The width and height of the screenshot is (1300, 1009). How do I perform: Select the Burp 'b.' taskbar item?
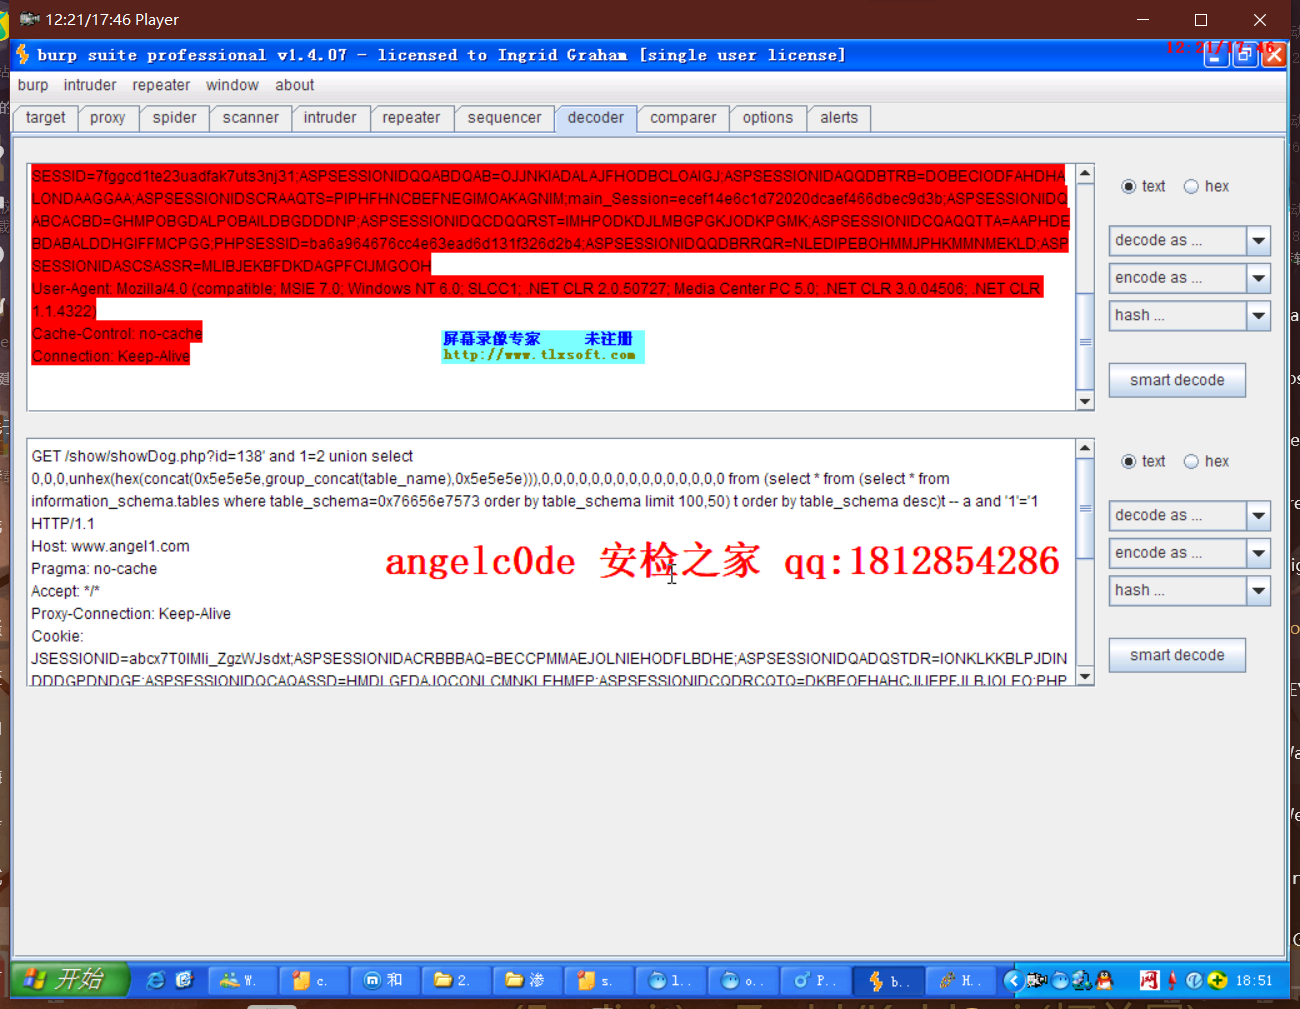coord(886,981)
